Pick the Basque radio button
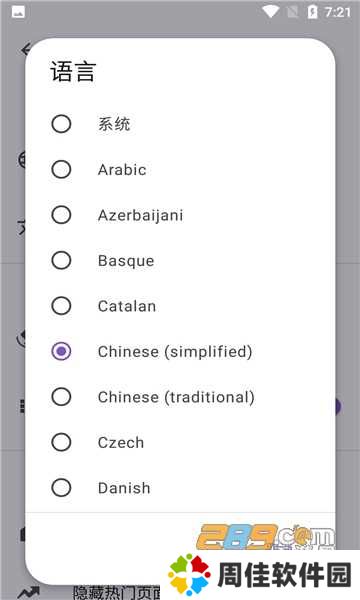Screen dimensions: 360x600 point(61,261)
